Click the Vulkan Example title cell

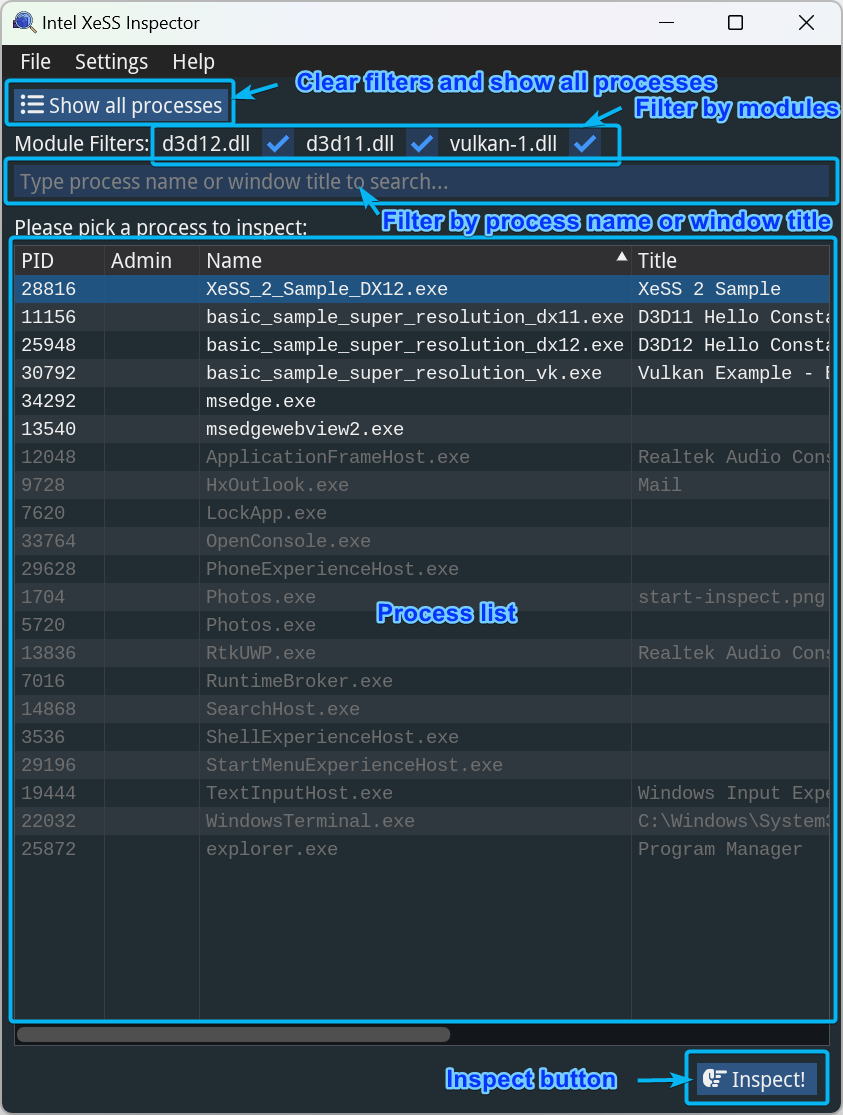pos(733,373)
